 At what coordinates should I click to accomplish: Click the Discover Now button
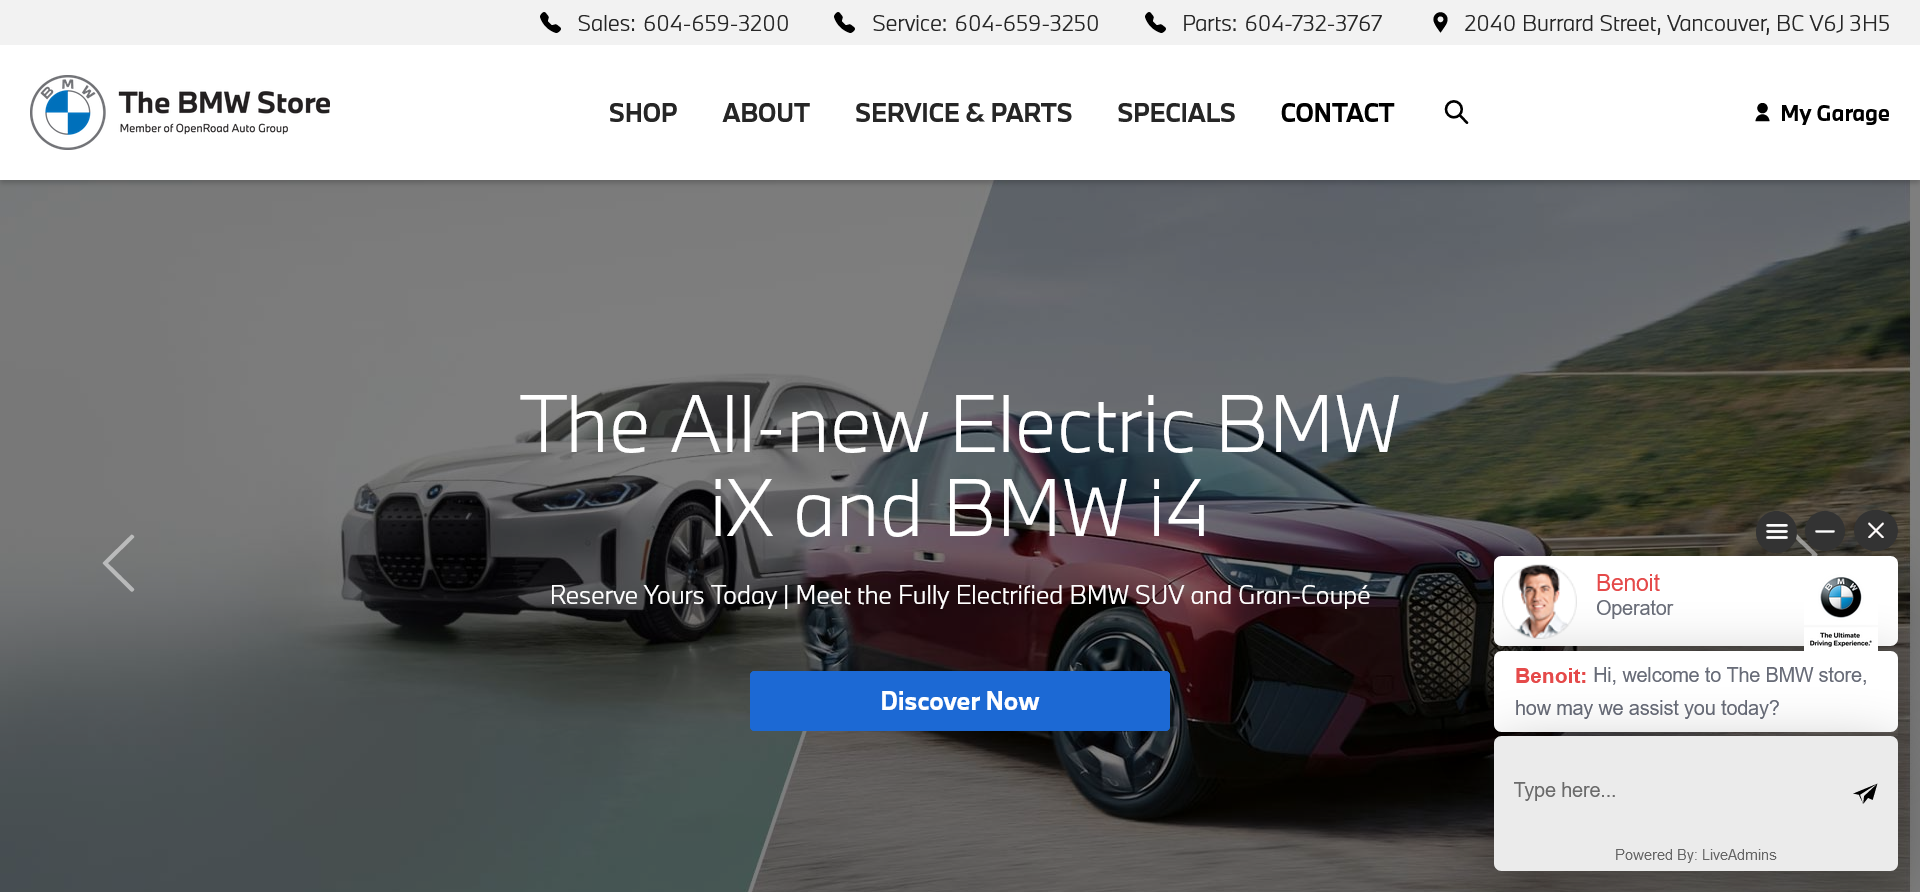coord(960,701)
